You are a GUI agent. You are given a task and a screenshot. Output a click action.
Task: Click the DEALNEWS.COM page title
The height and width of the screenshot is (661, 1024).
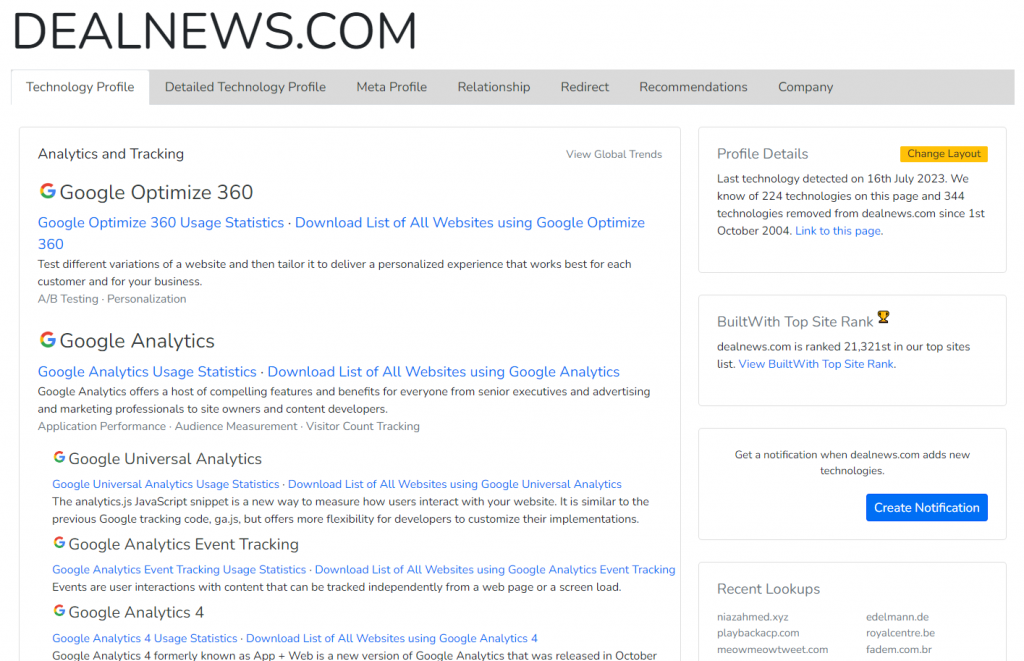[x=215, y=31]
